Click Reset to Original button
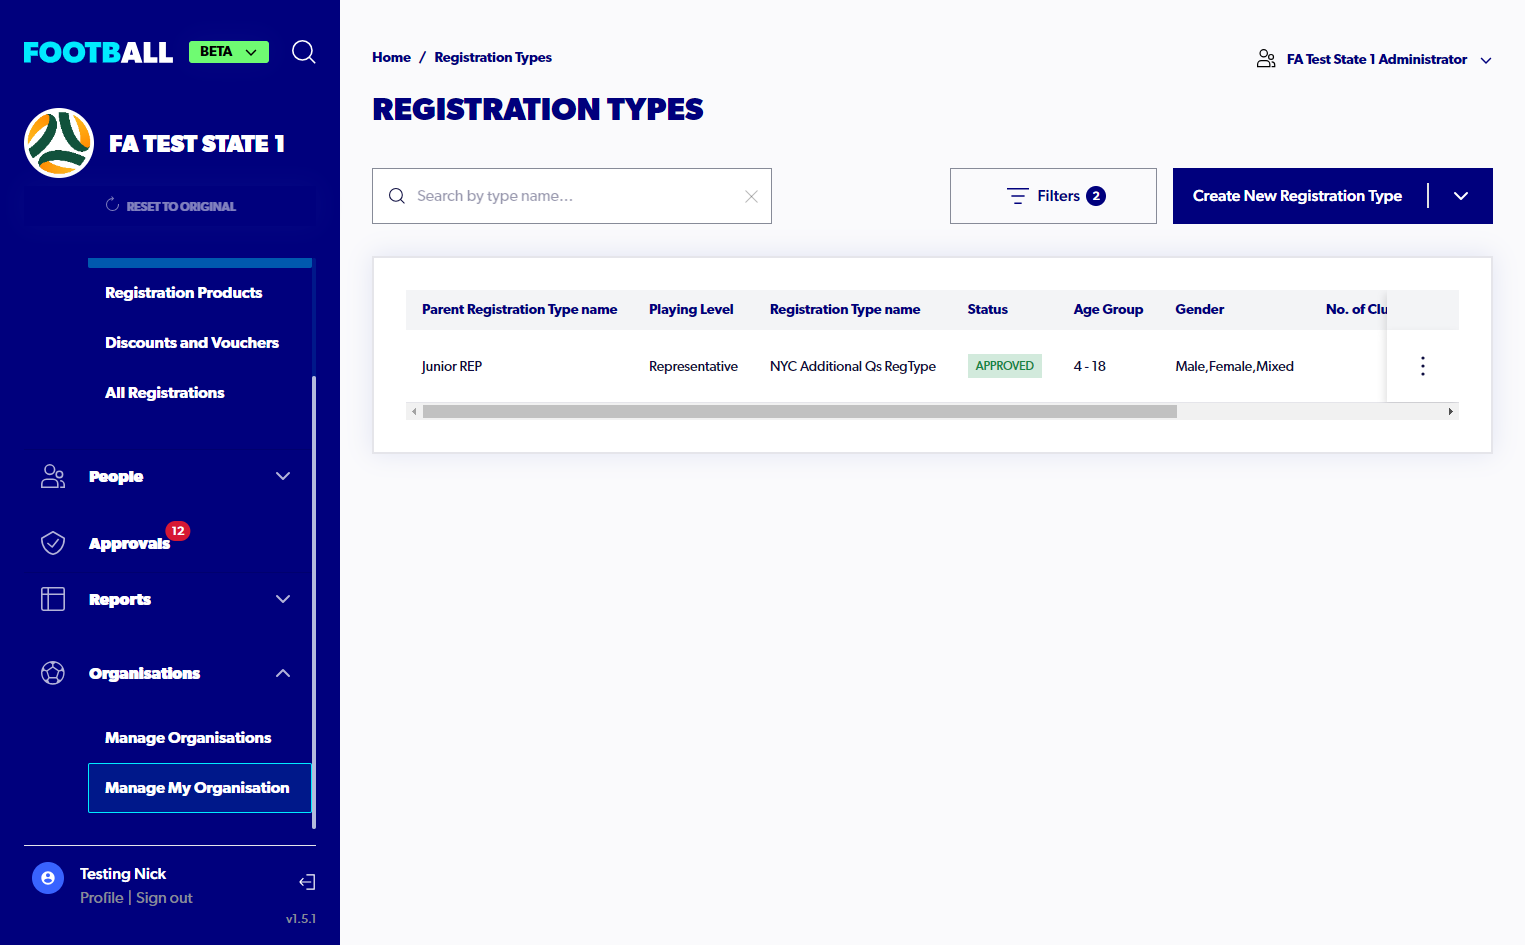 pyautogui.click(x=171, y=206)
